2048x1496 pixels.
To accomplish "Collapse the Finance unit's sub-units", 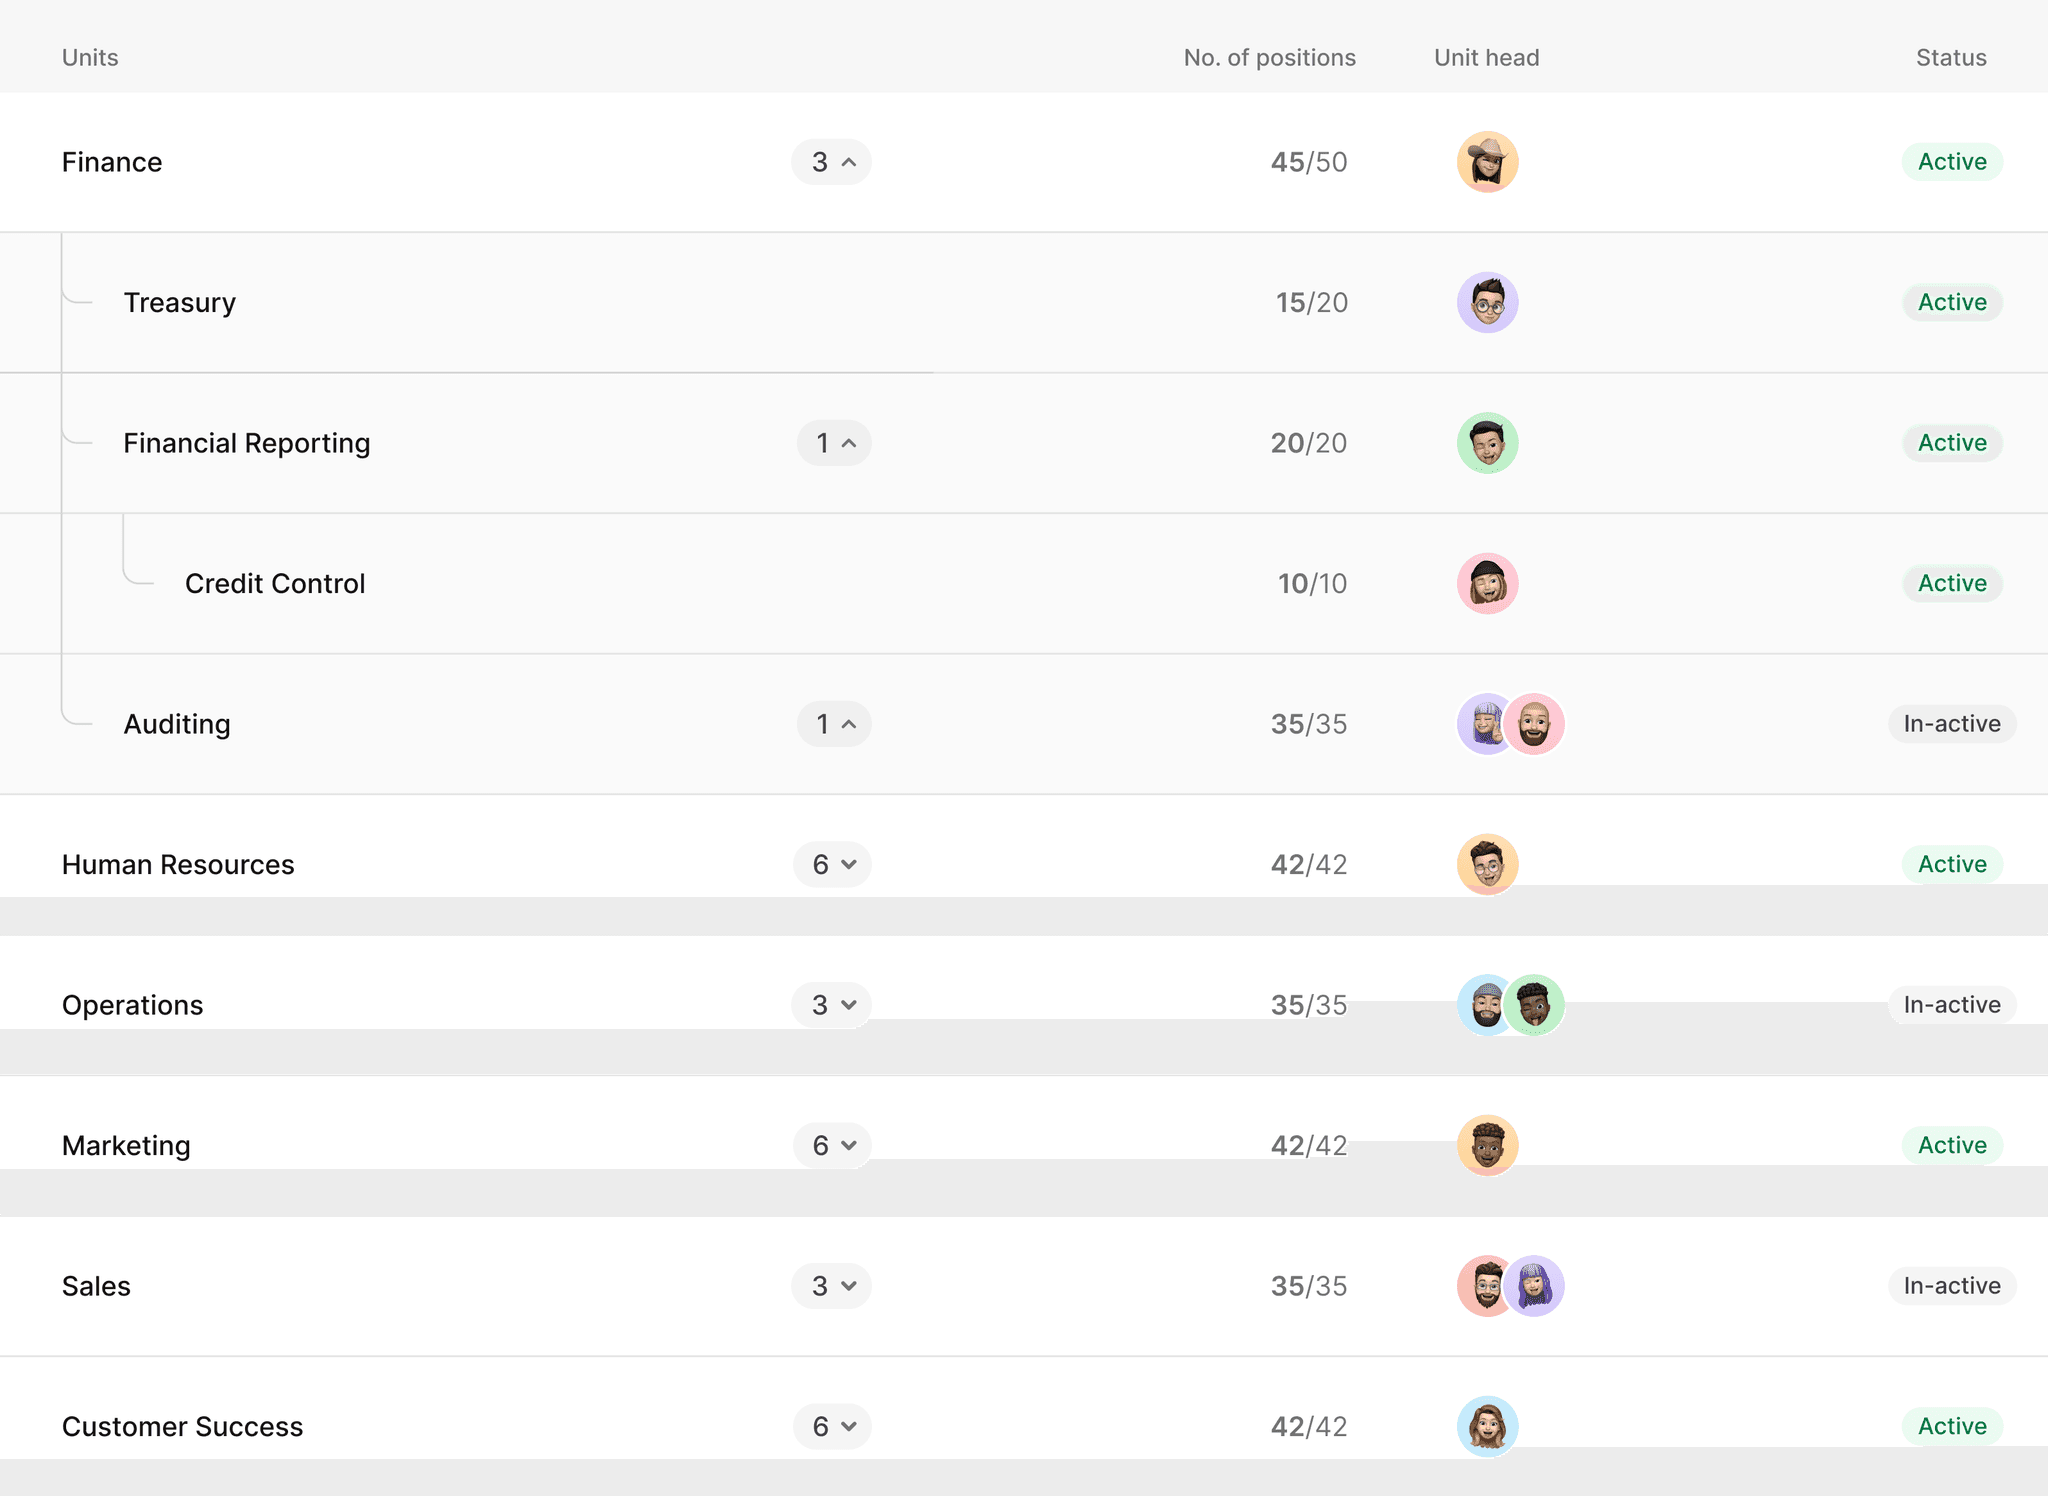I will 831,161.
